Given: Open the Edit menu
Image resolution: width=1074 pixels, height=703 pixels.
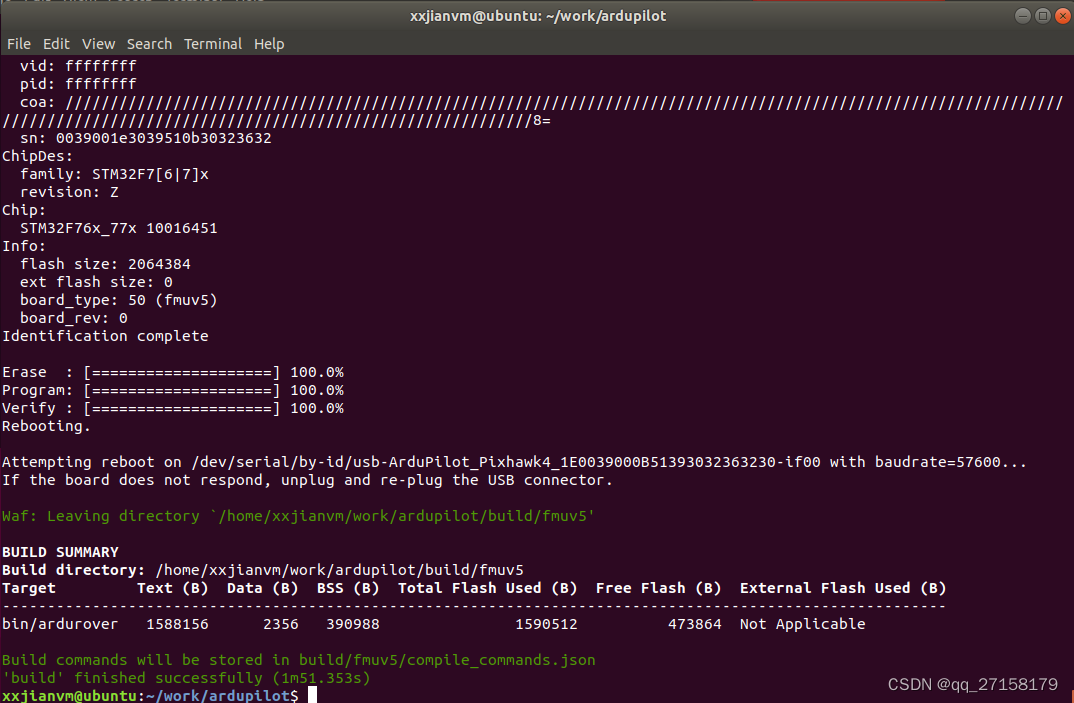Looking at the screenshot, I should pyautogui.click(x=56, y=44).
